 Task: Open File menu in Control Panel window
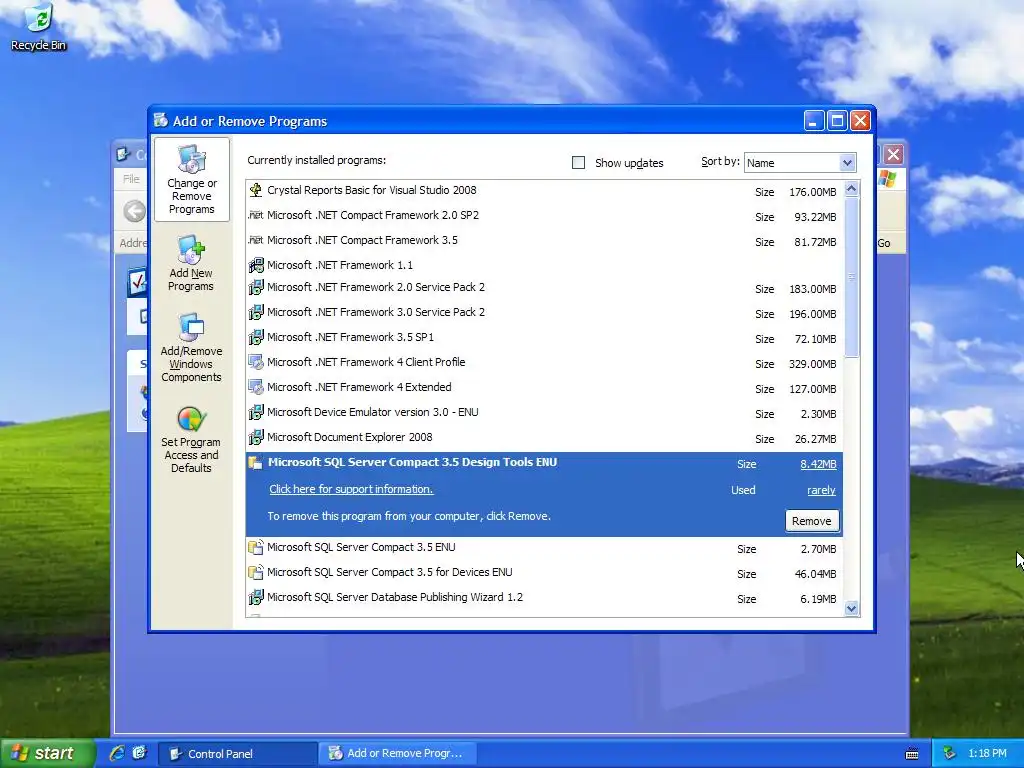(131, 178)
